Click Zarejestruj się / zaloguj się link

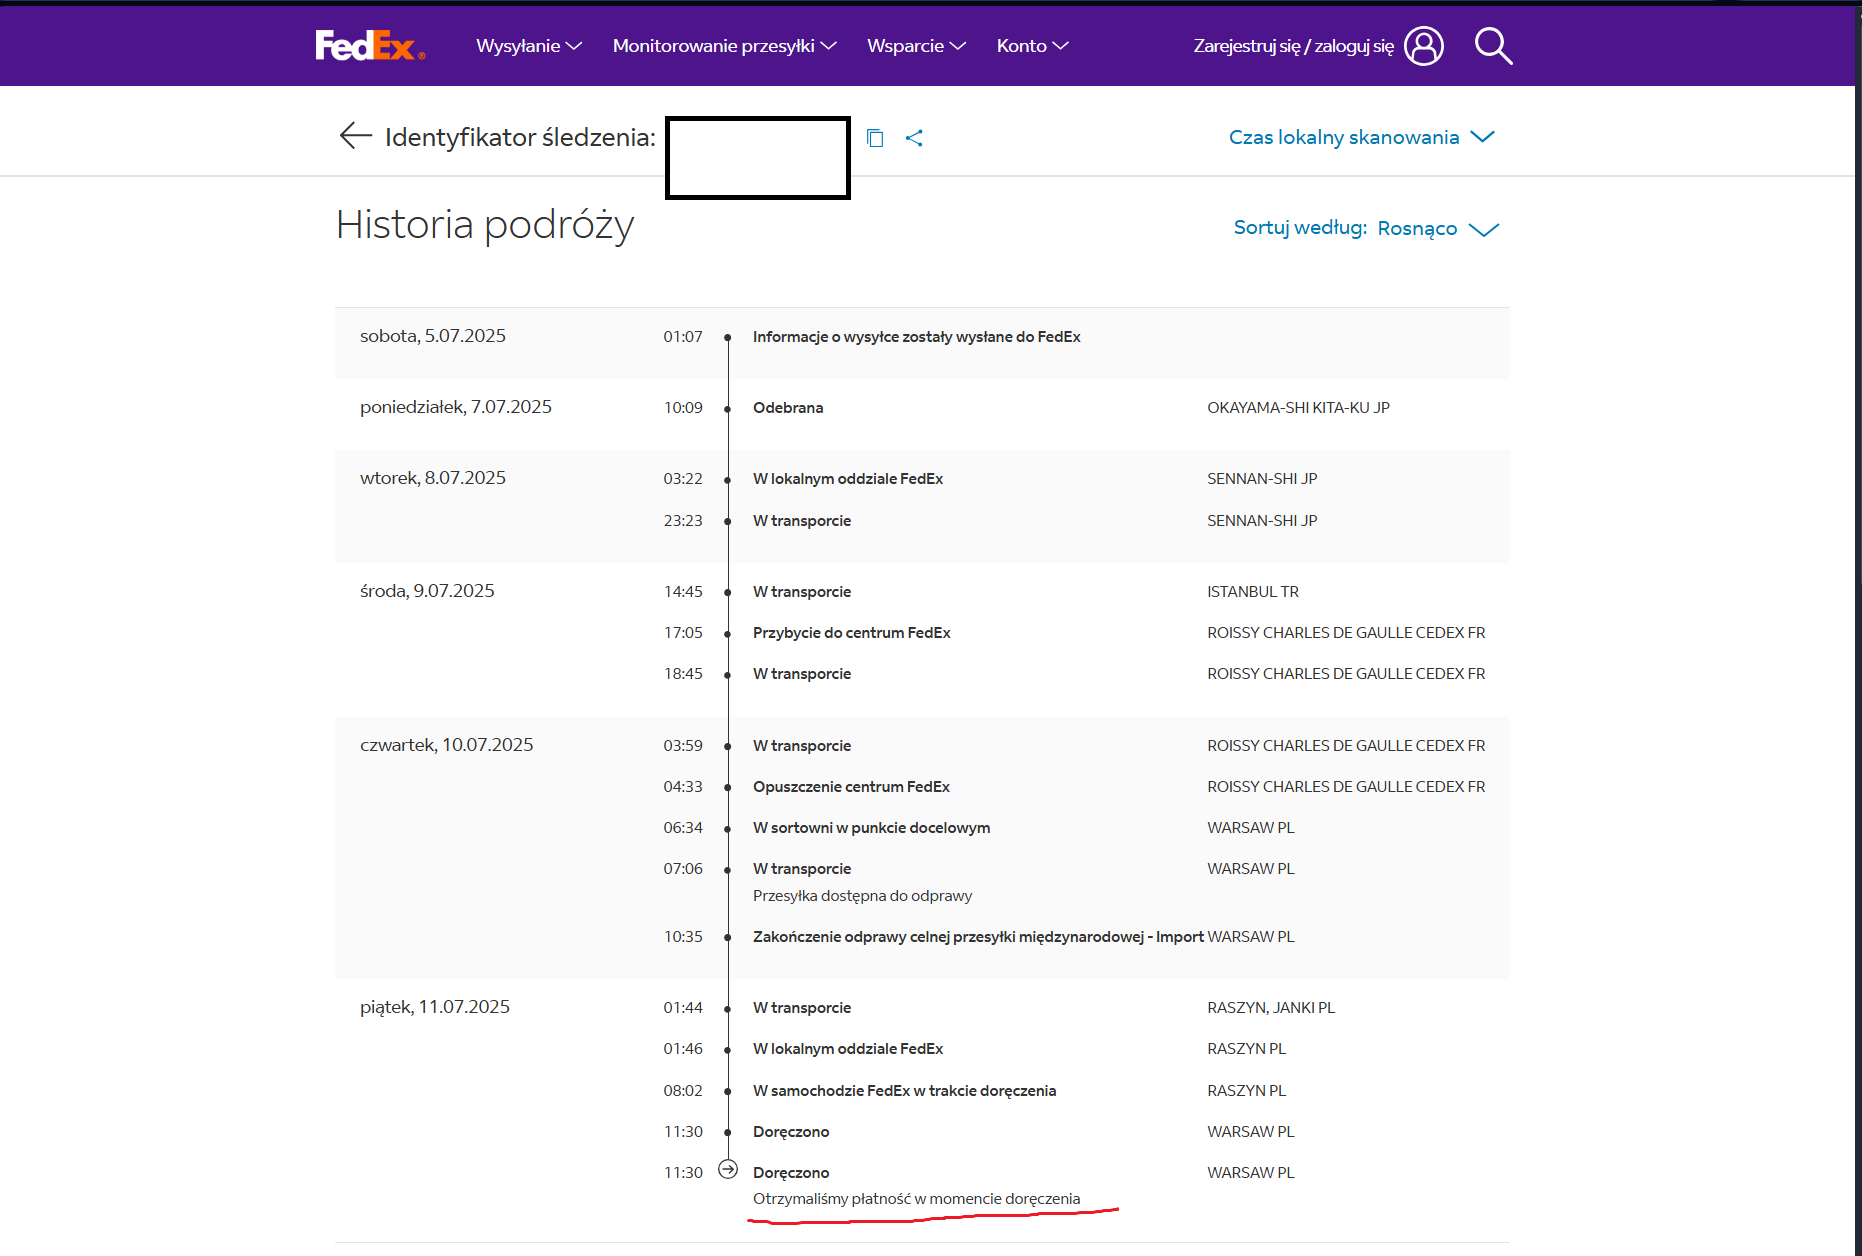click(1293, 46)
